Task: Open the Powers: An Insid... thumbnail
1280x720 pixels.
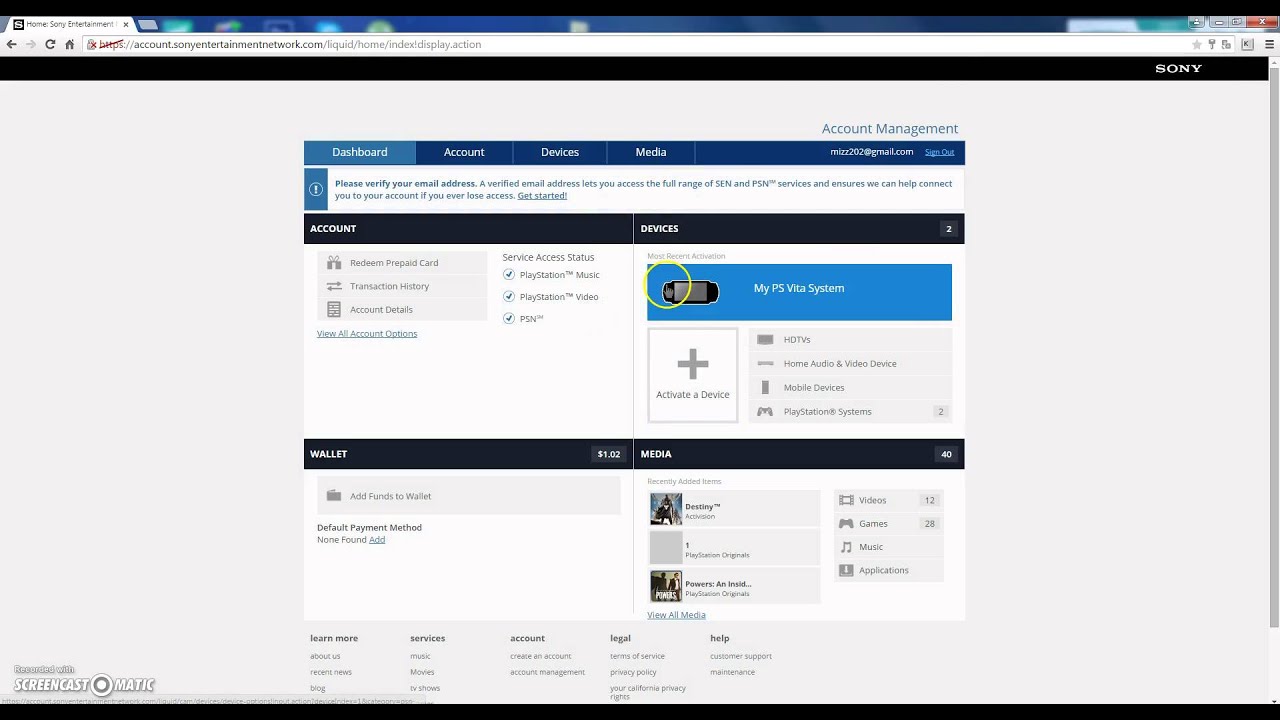Action: (x=666, y=586)
